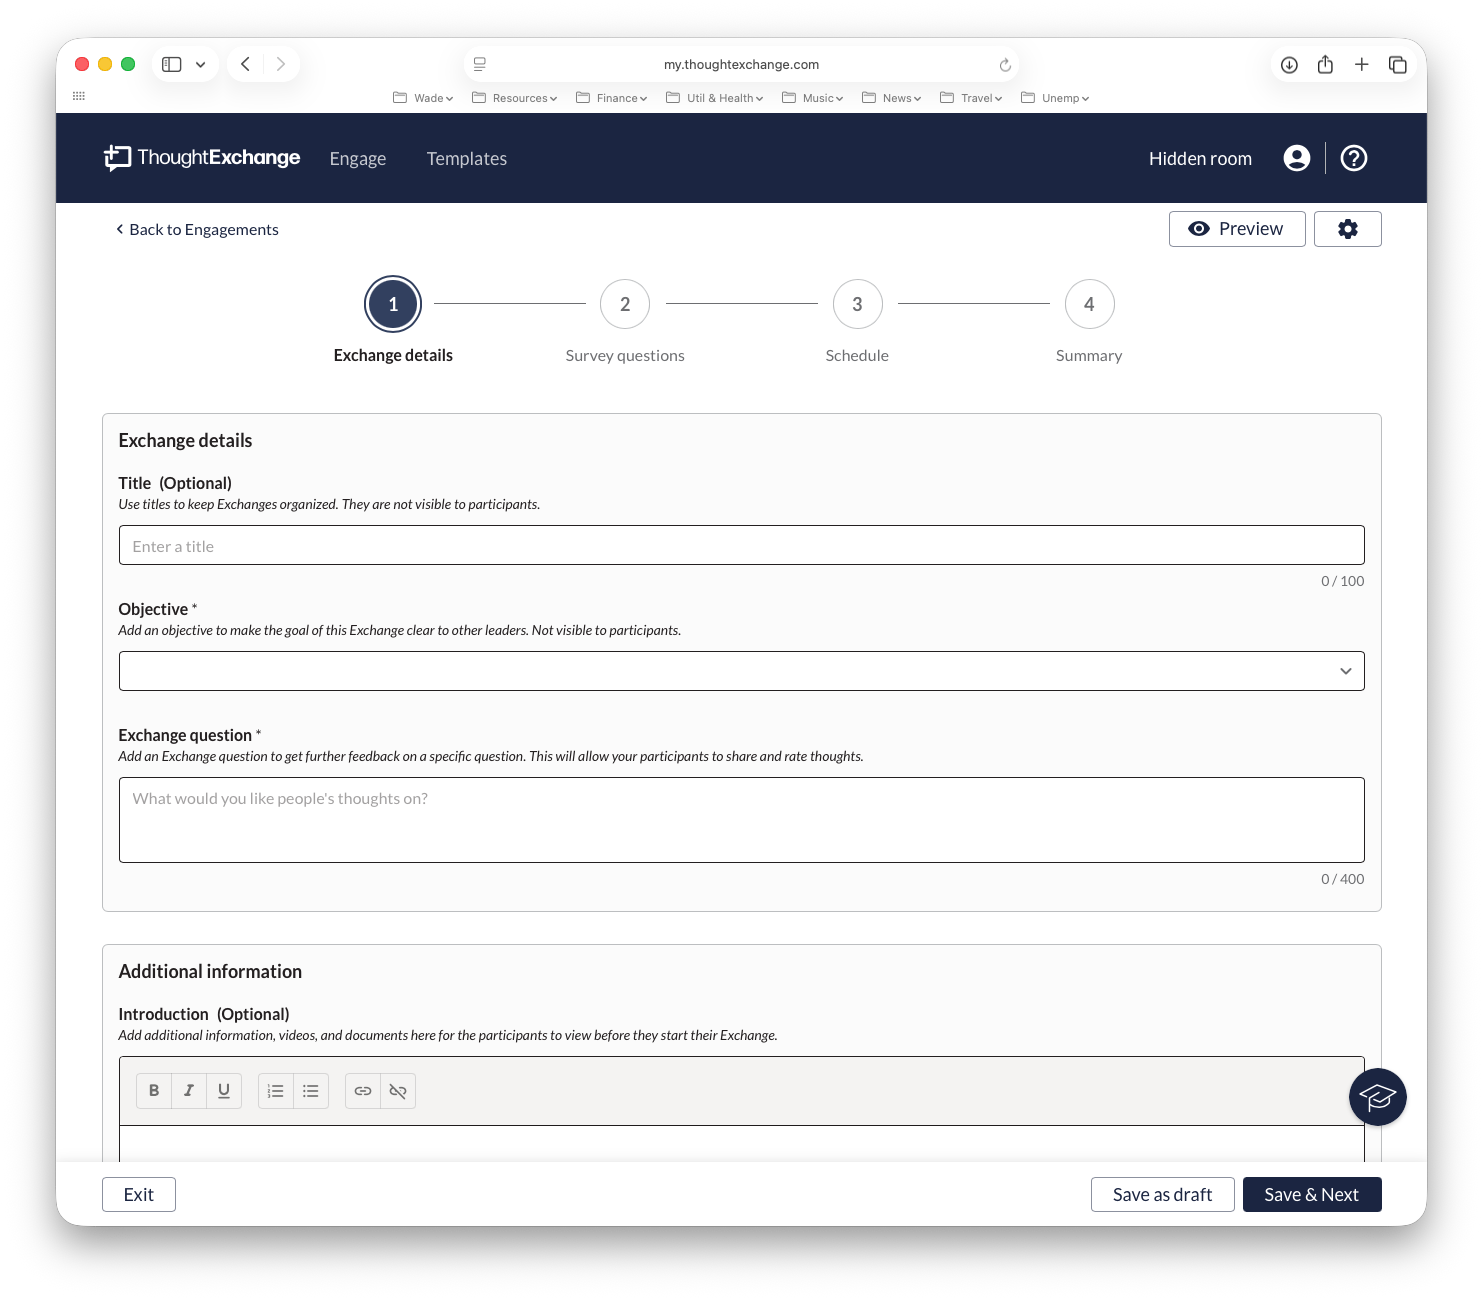Viewport: 1483px width, 1300px height.
Task: Open the settings gear next to Preview
Action: [x=1347, y=229]
